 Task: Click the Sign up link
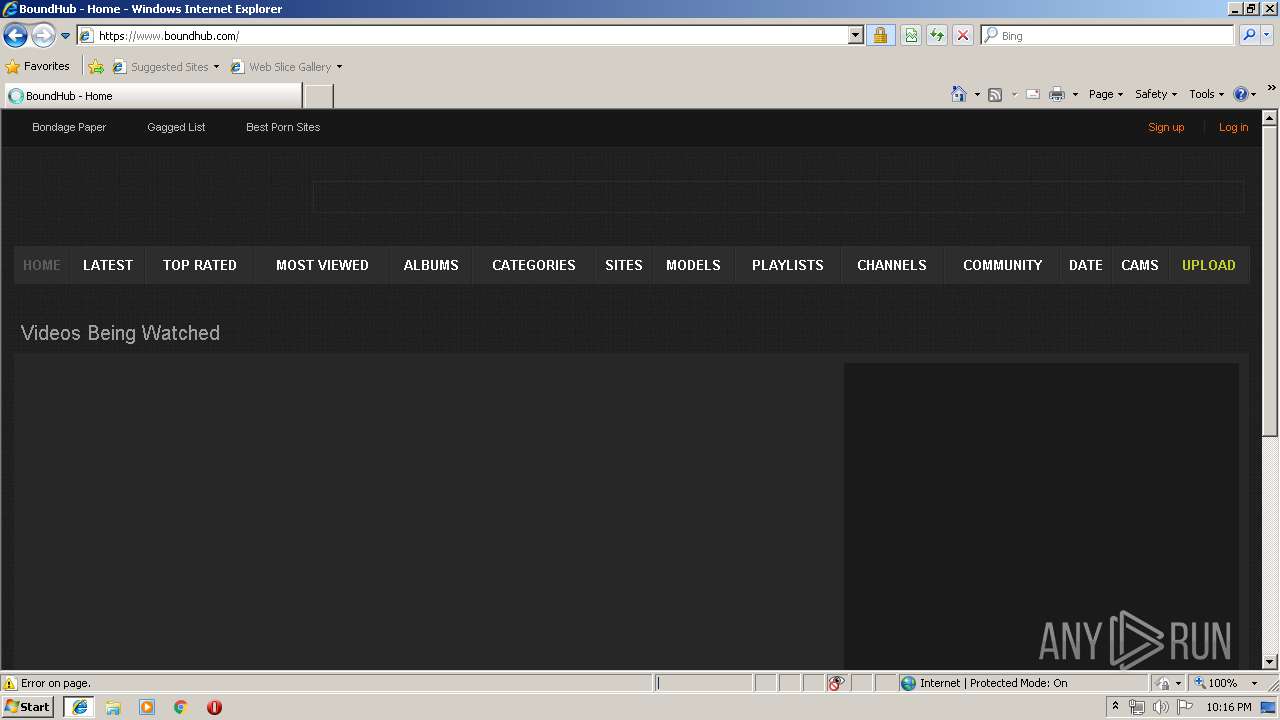click(x=1166, y=127)
